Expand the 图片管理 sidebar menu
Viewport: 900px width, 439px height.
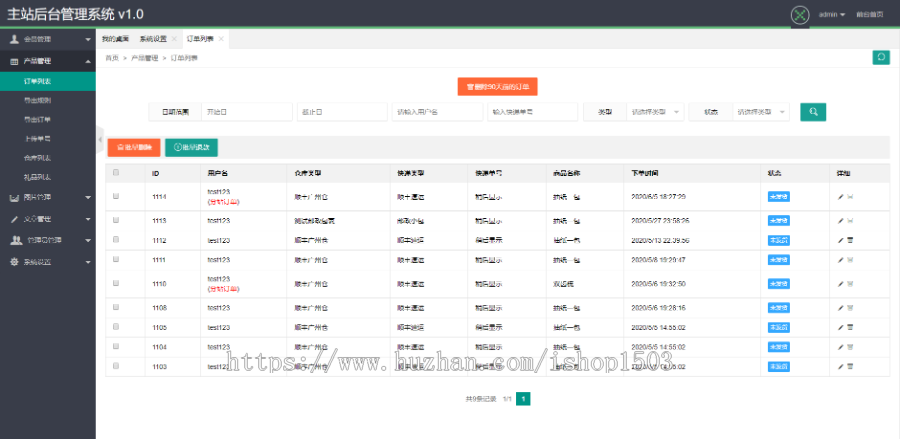coord(48,197)
